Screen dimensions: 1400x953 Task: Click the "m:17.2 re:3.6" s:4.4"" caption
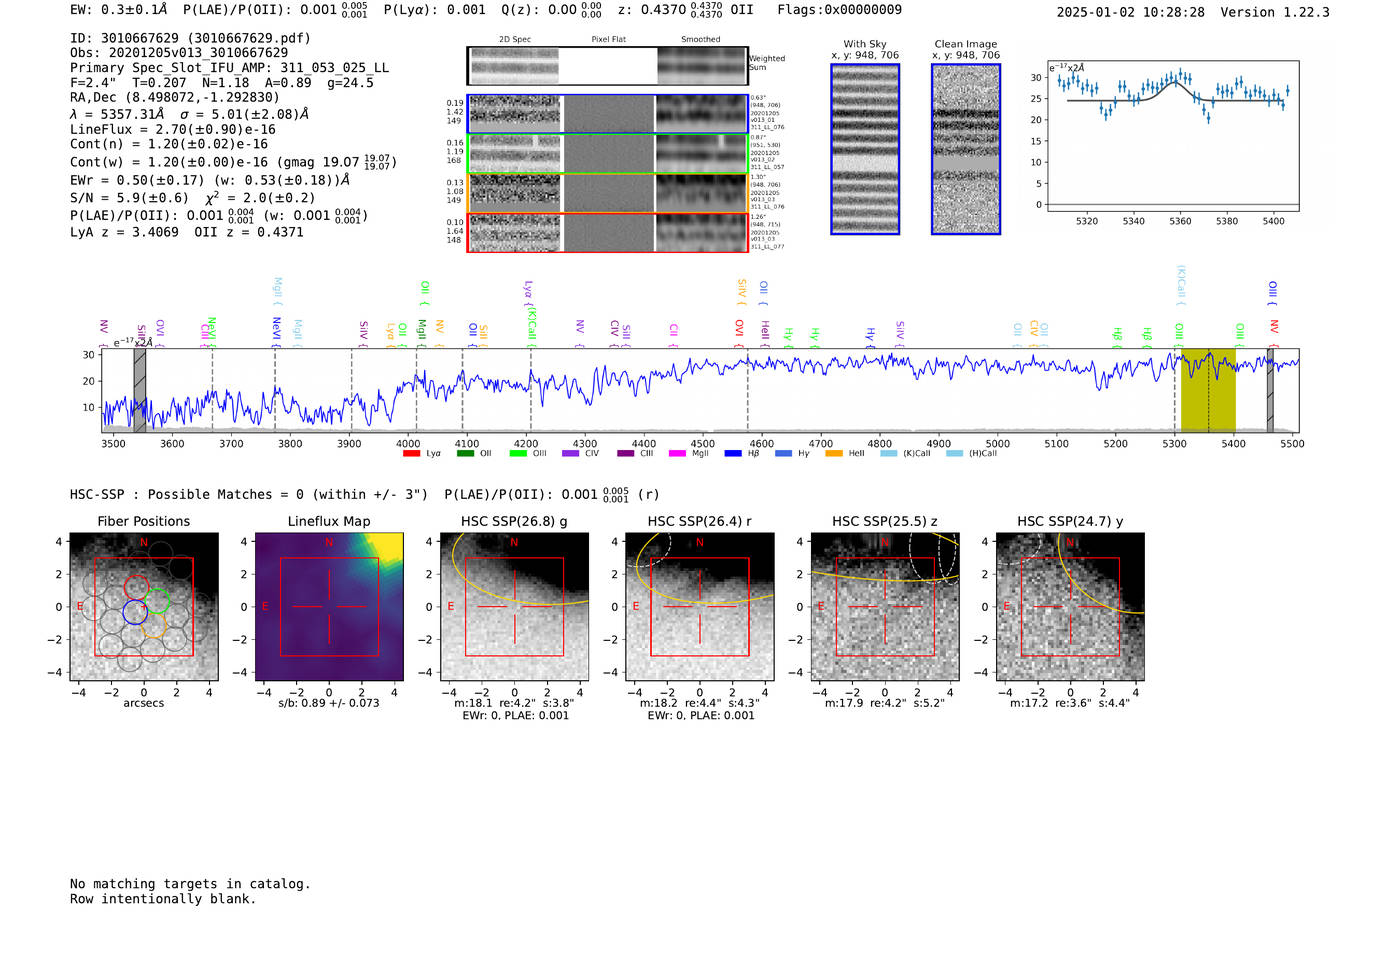[x=1070, y=703]
